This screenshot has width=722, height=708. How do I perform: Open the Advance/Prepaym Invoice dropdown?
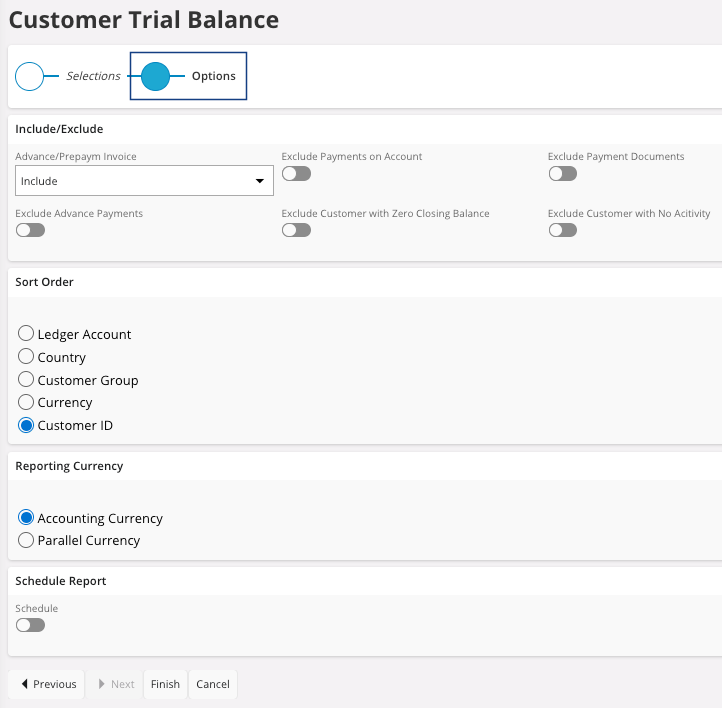[x=145, y=181]
